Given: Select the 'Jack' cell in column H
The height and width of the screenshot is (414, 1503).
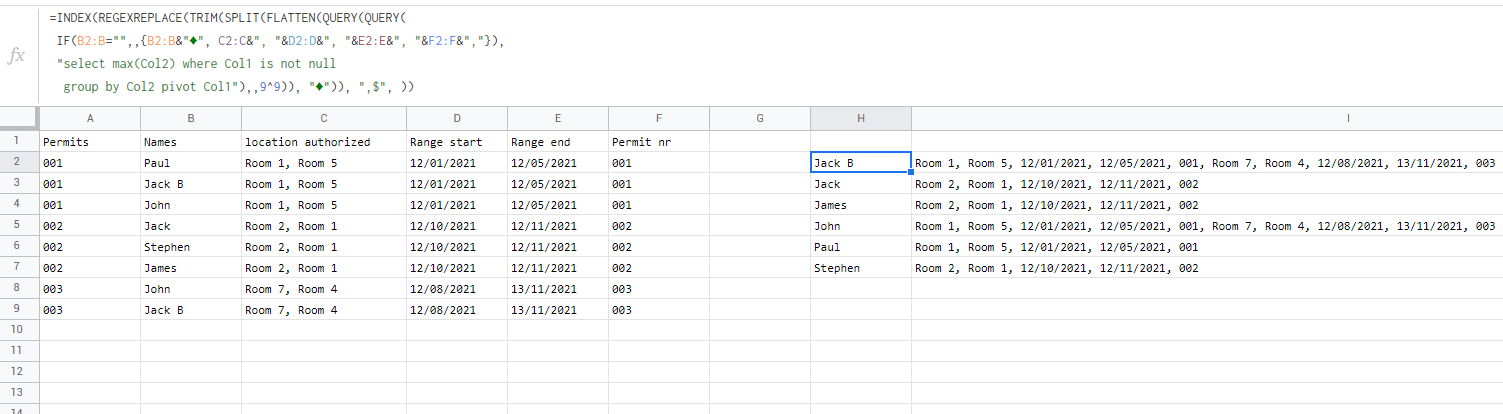Looking at the screenshot, I should click(x=861, y=183).
